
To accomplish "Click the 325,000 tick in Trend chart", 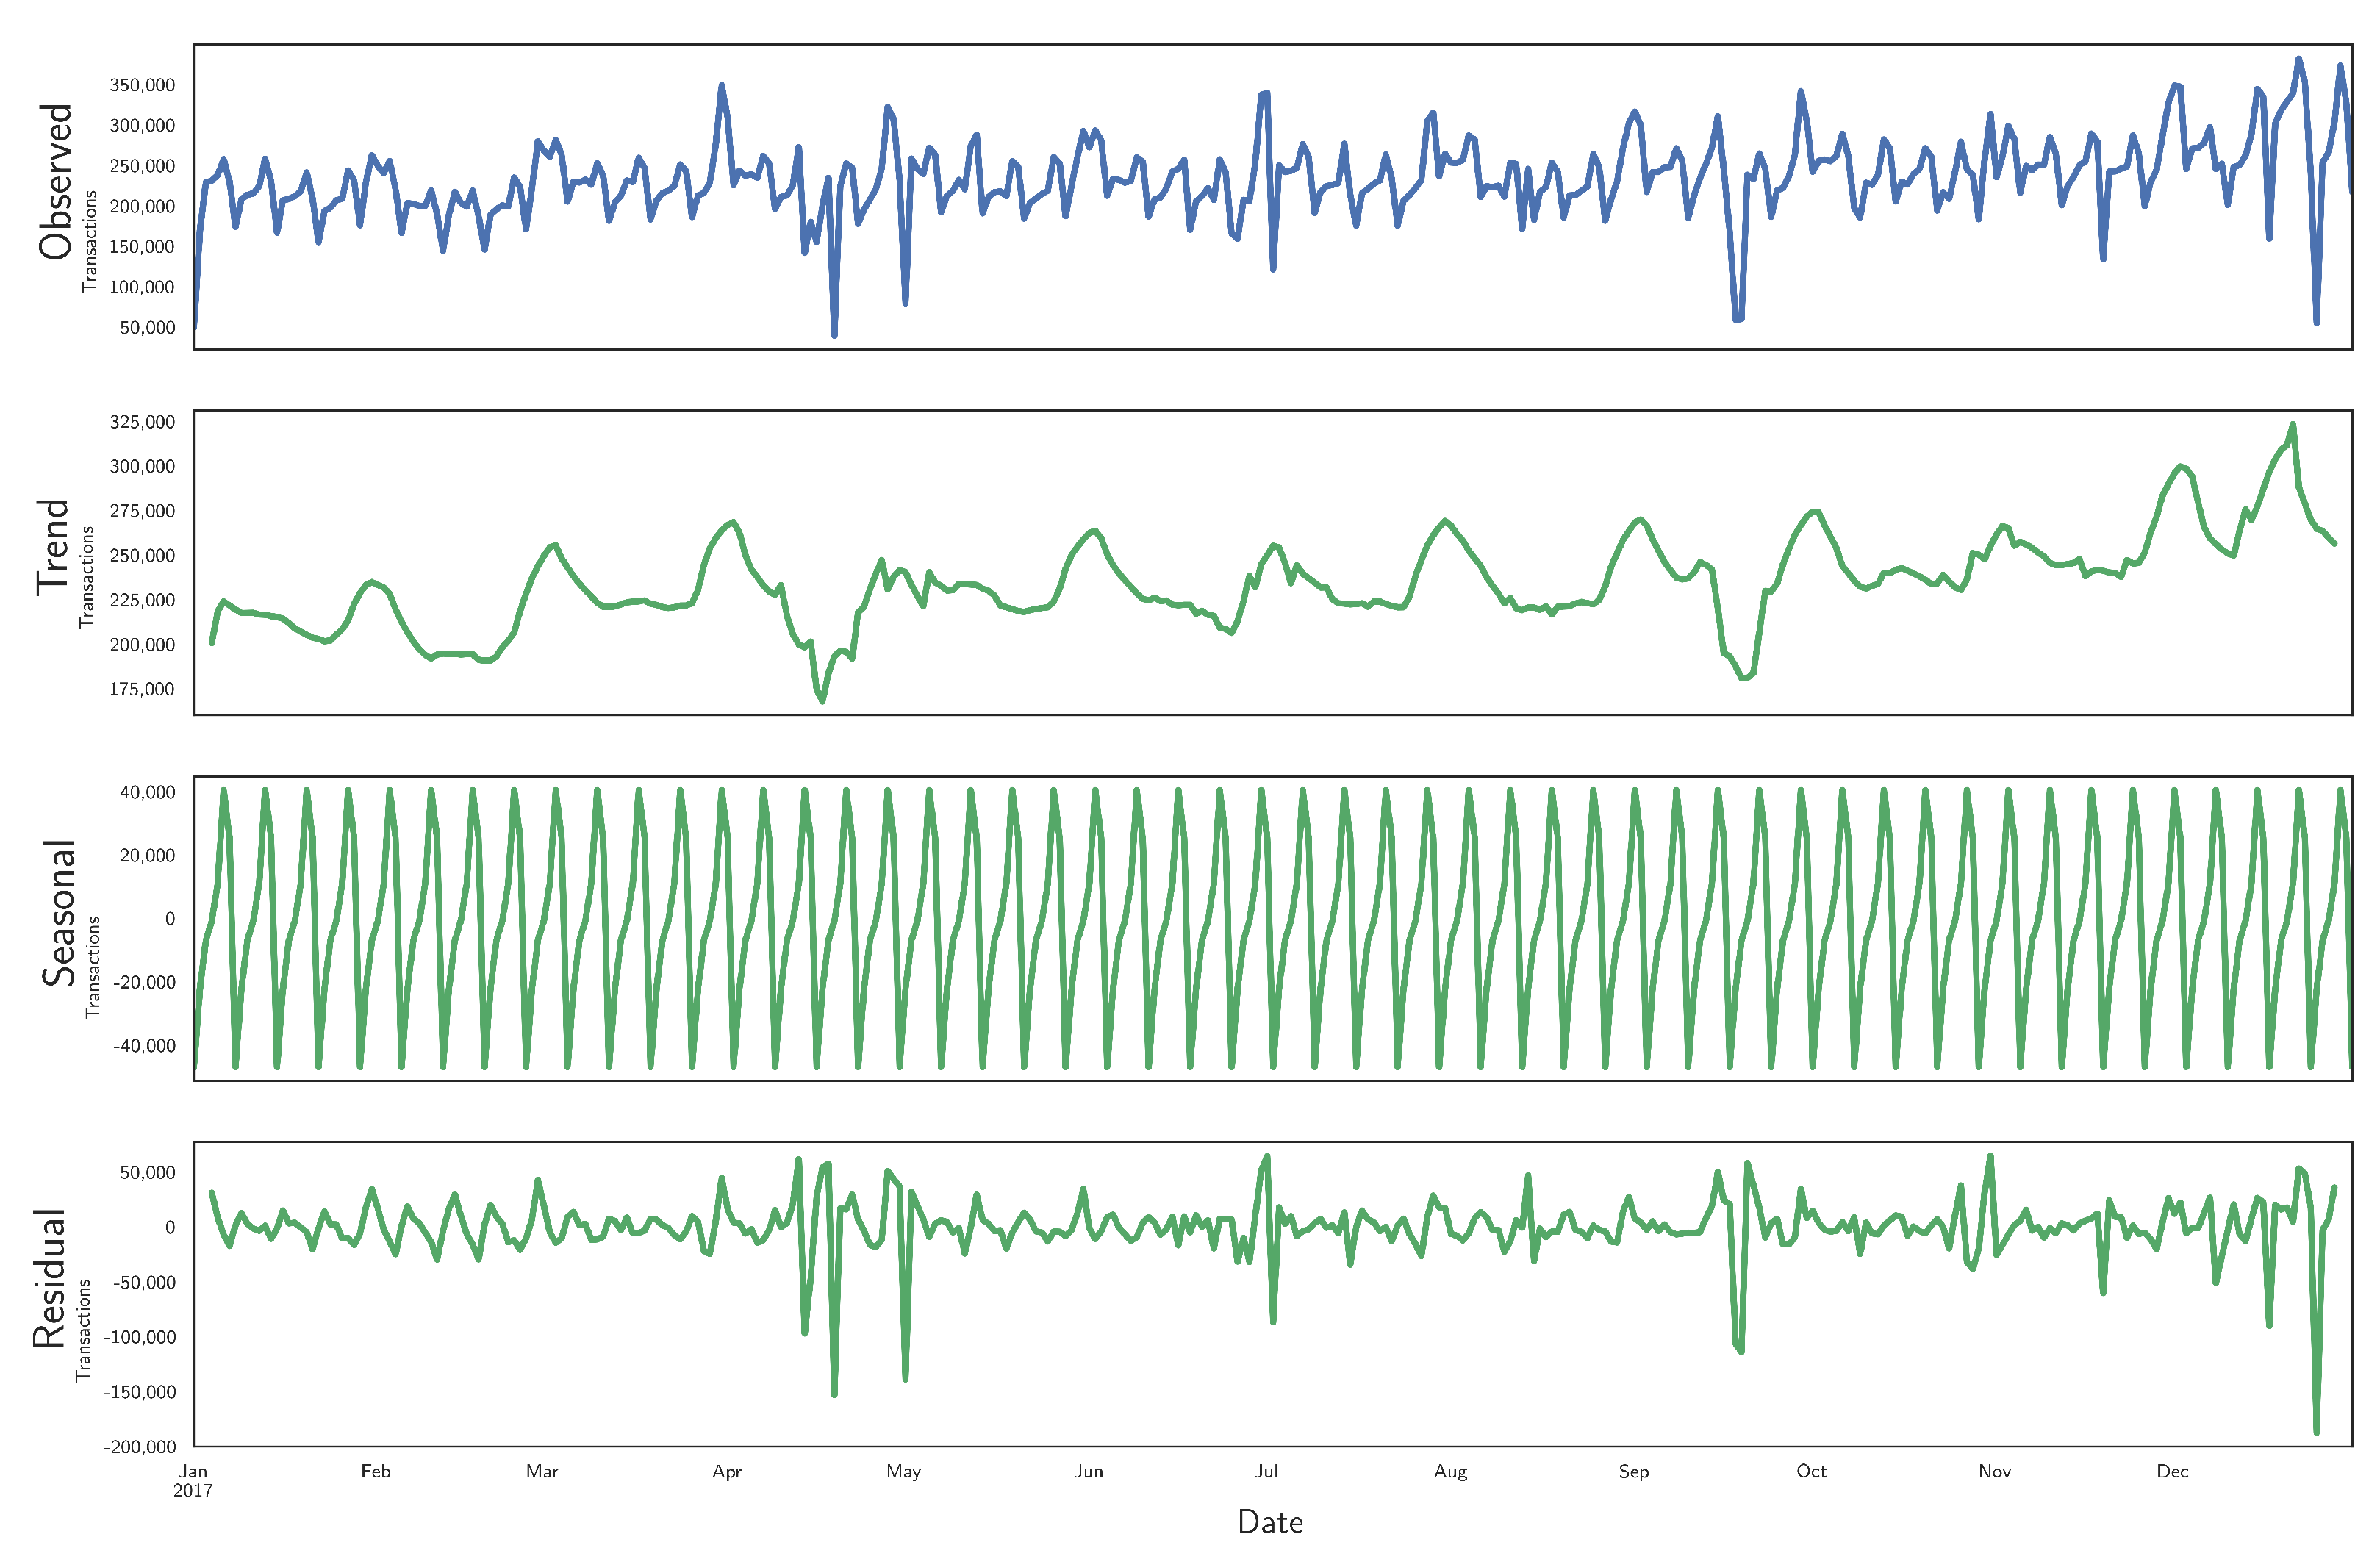I will point(142,422).
